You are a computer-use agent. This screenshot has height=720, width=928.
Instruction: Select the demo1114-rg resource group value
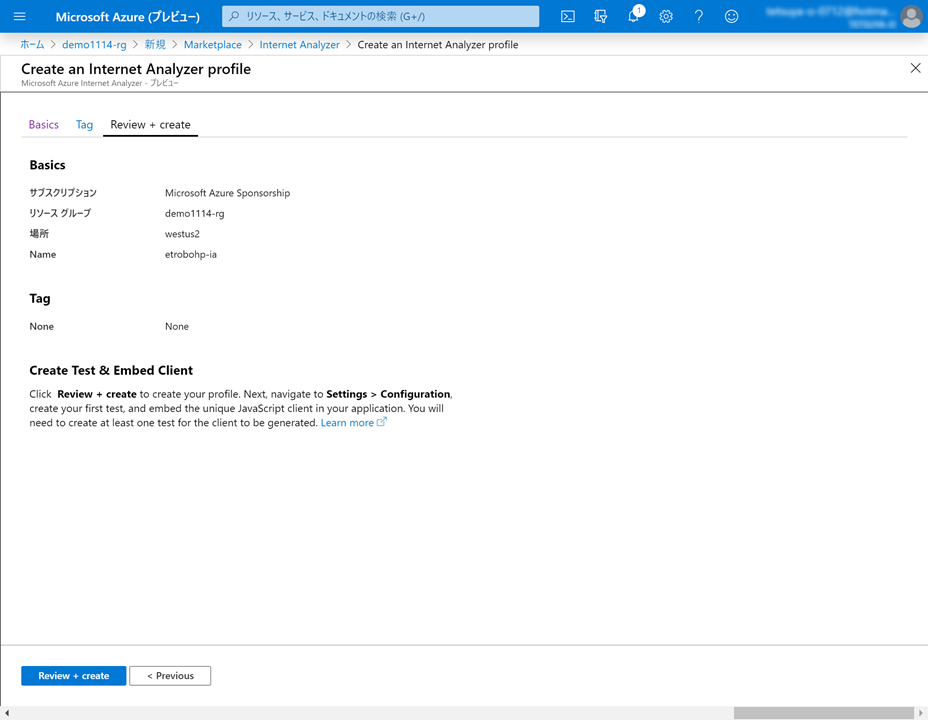tap(195, 214)
